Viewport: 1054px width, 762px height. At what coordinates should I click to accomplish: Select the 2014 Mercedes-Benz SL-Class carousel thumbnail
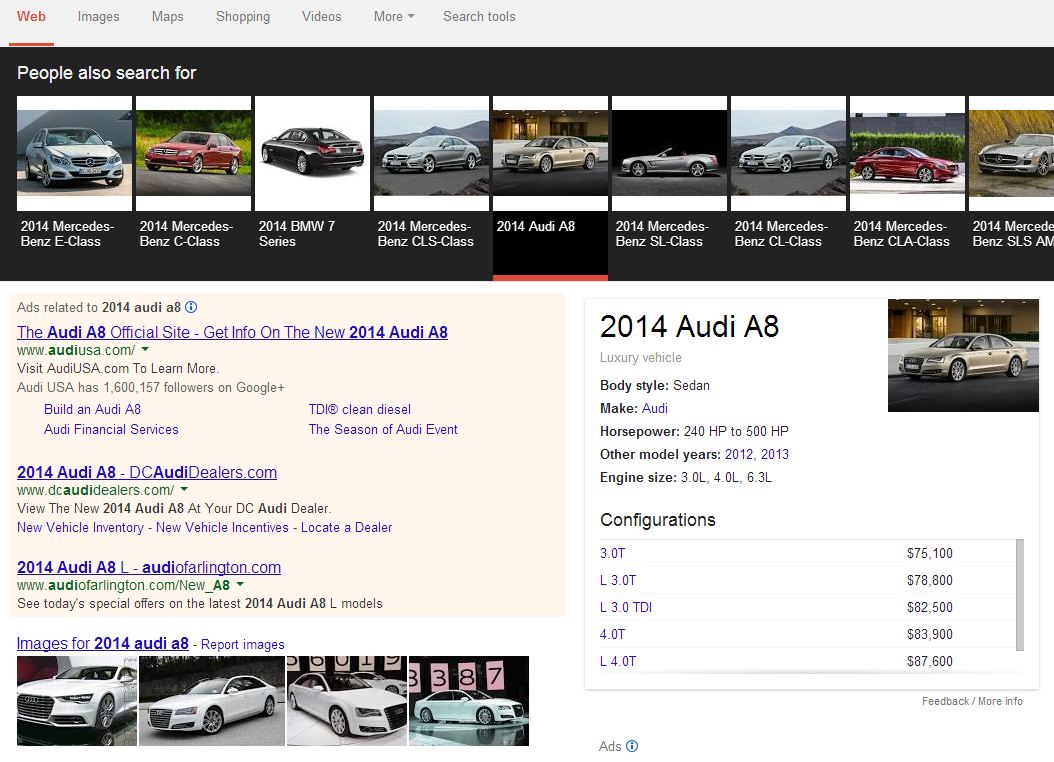pos(670,153)
